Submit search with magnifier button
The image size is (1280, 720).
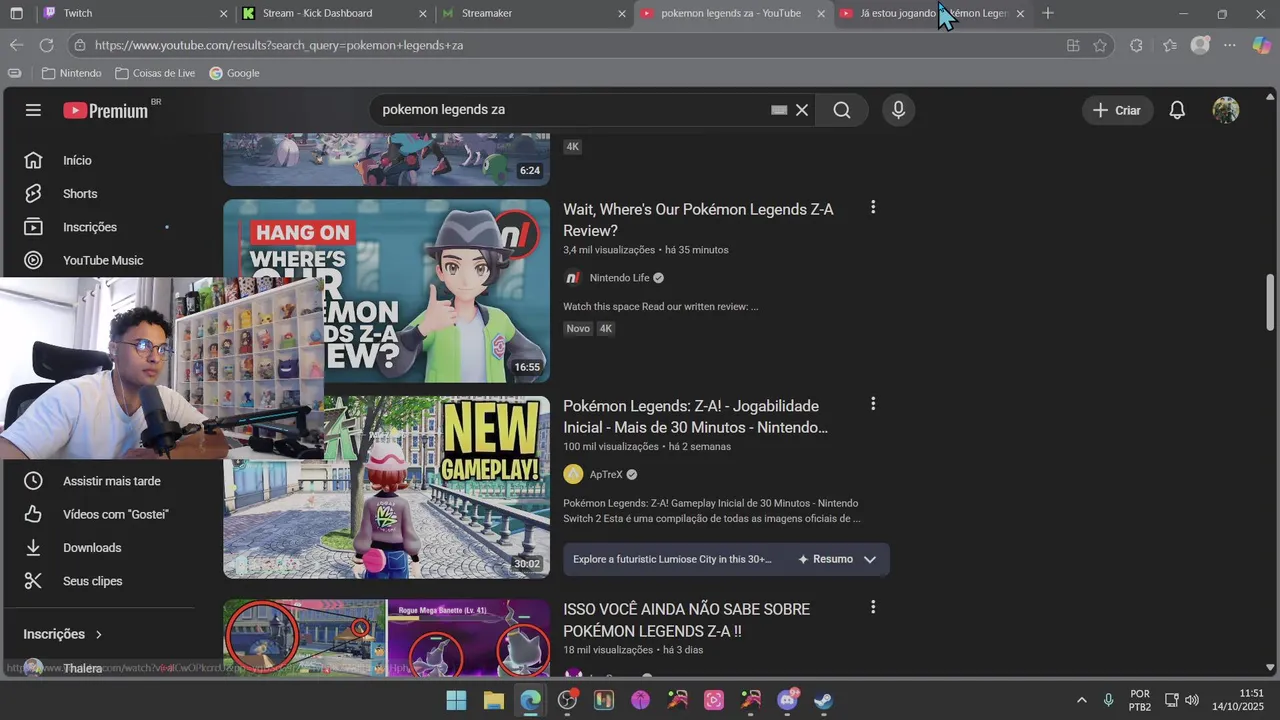point(842,110)
